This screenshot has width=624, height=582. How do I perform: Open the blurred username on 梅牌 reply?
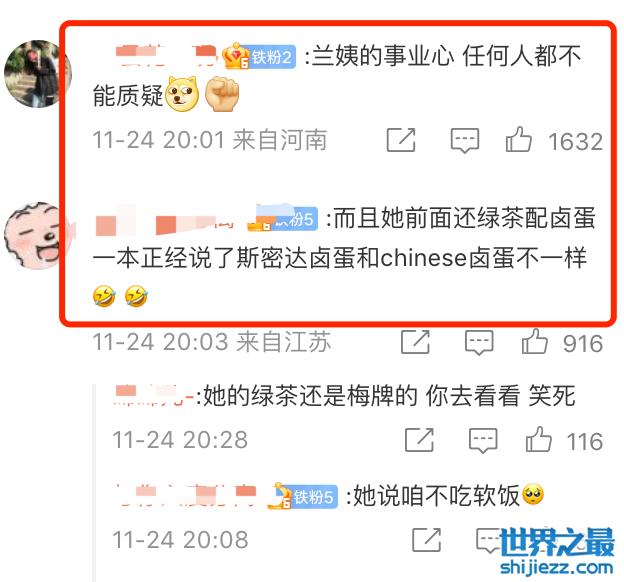pos(153,395)
